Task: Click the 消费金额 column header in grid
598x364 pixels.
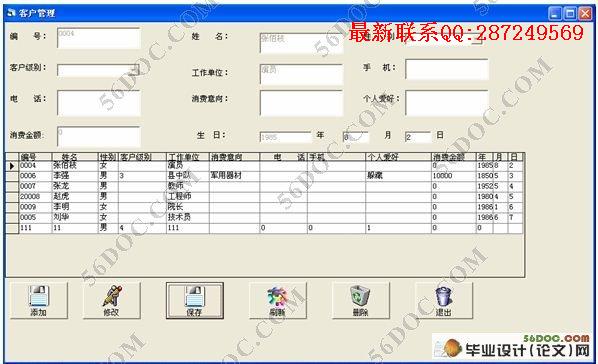Action: point(453,157)
